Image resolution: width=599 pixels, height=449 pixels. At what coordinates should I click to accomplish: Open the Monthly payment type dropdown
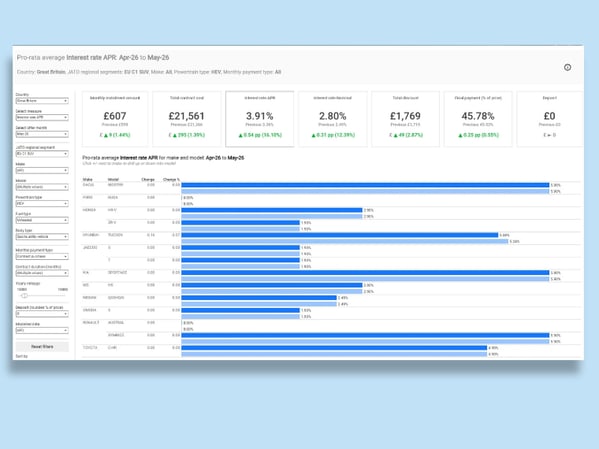tap(42, 256)
